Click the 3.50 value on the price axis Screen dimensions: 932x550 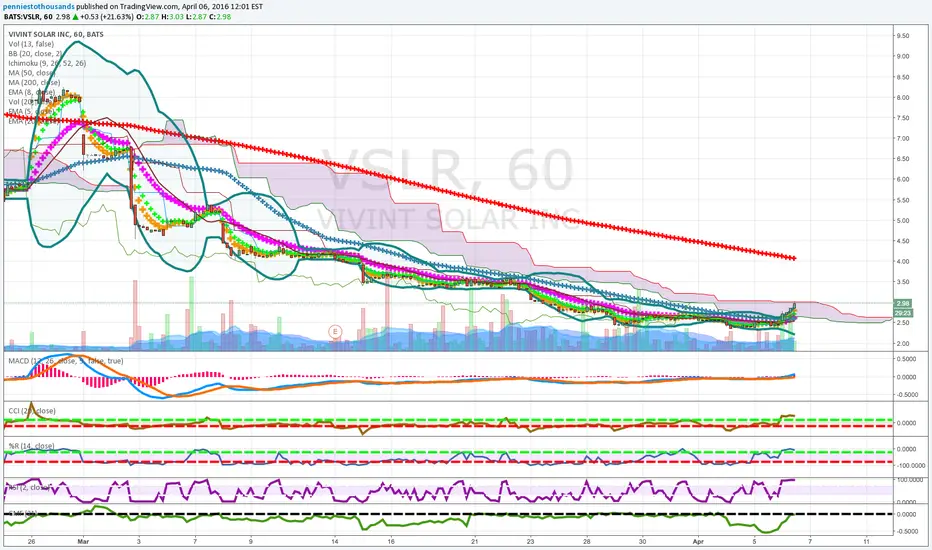pos(902,282)
